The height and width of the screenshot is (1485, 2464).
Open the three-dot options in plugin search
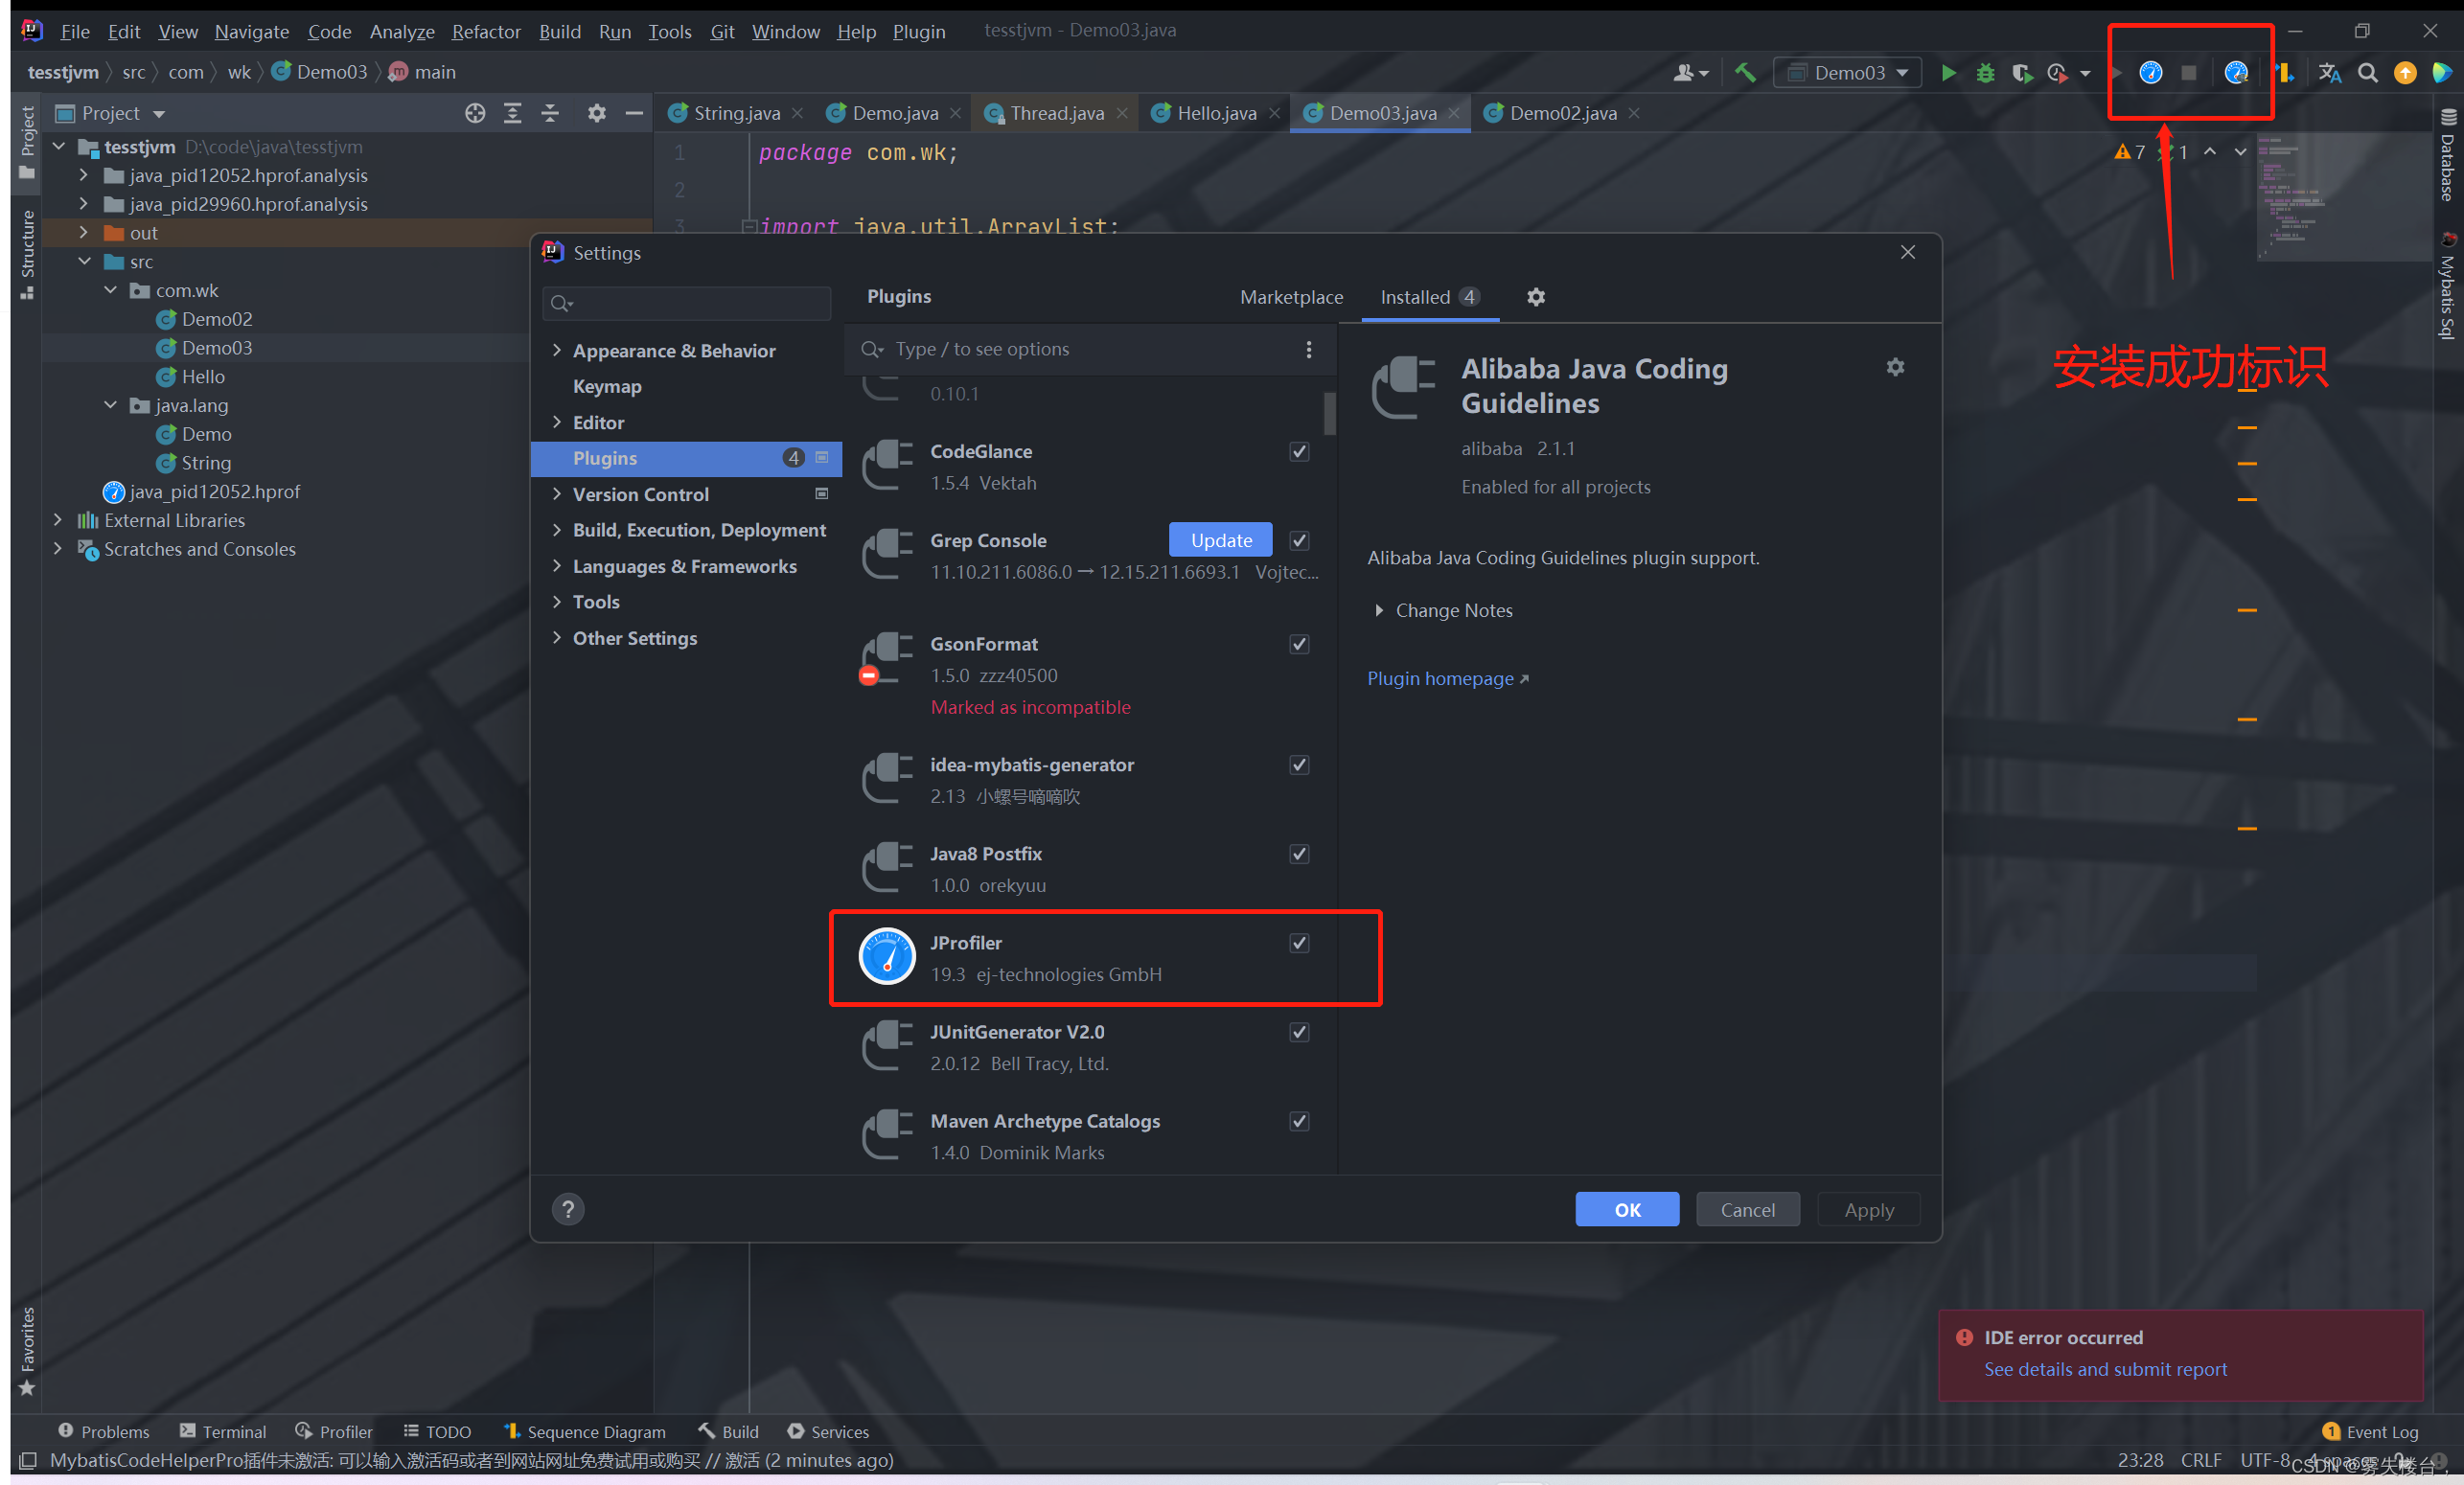point(1308,349)
